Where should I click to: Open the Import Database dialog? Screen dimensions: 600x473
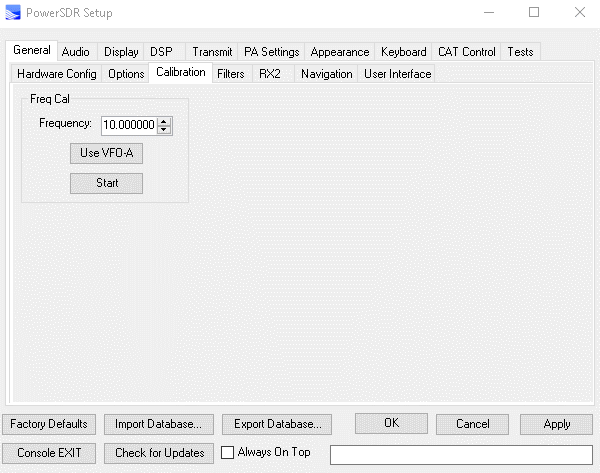pos(159,424)
